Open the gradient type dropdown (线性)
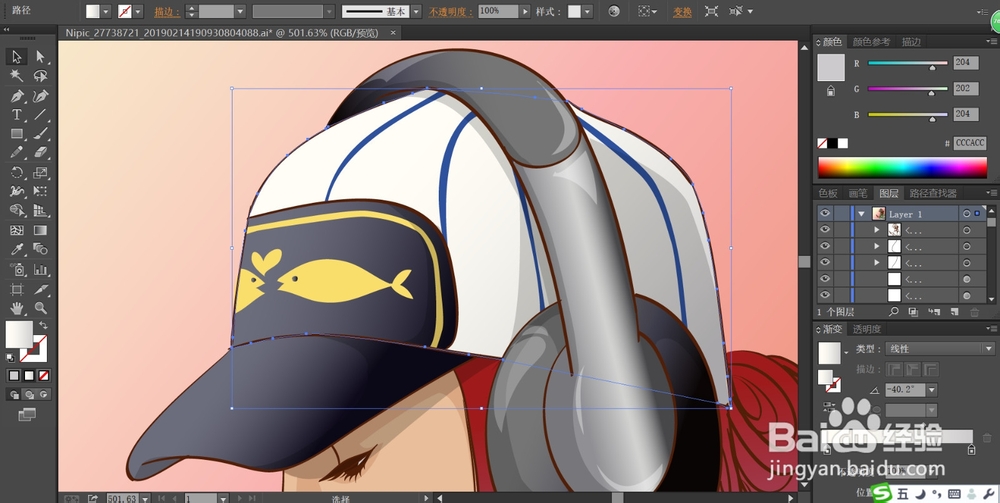Image resolution: width=1000 pixels, height=503 pixels. (939, 349)
